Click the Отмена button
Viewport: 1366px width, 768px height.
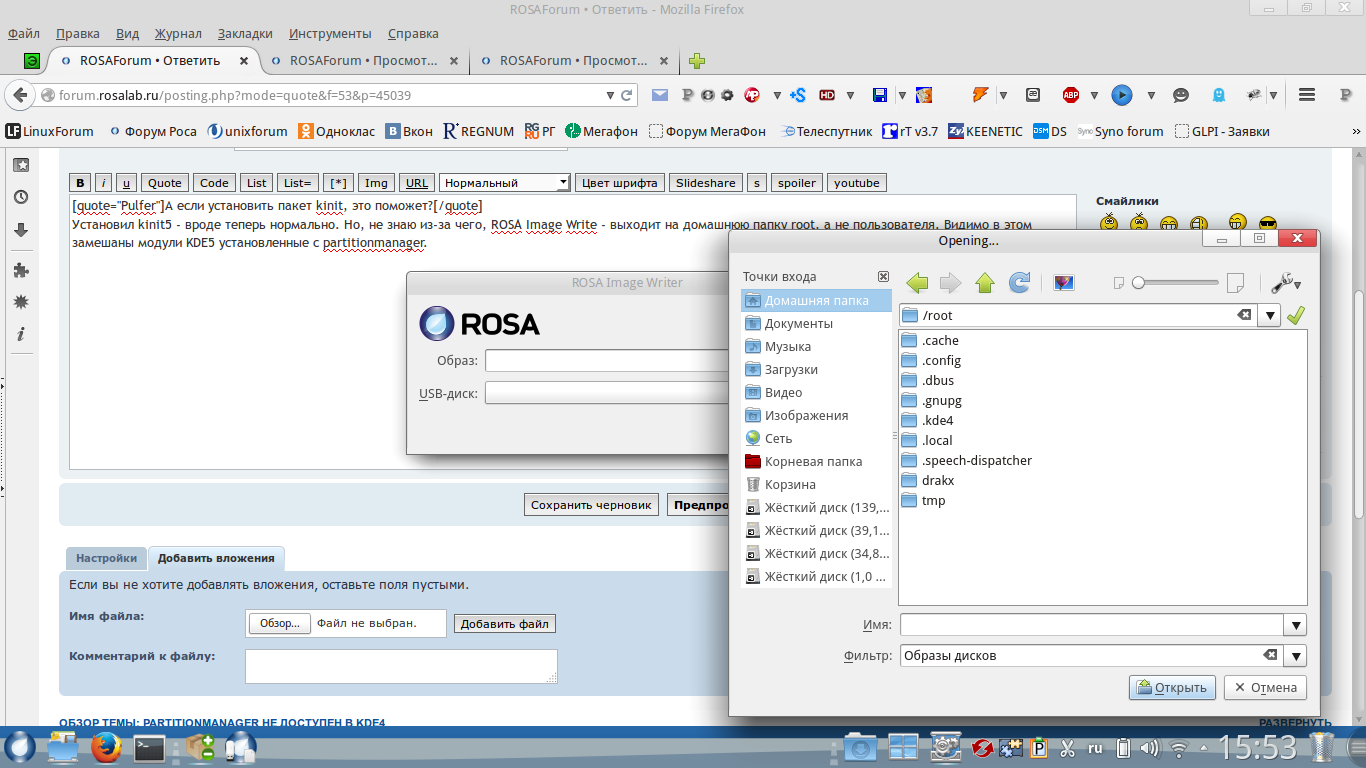pos(1265,687)
